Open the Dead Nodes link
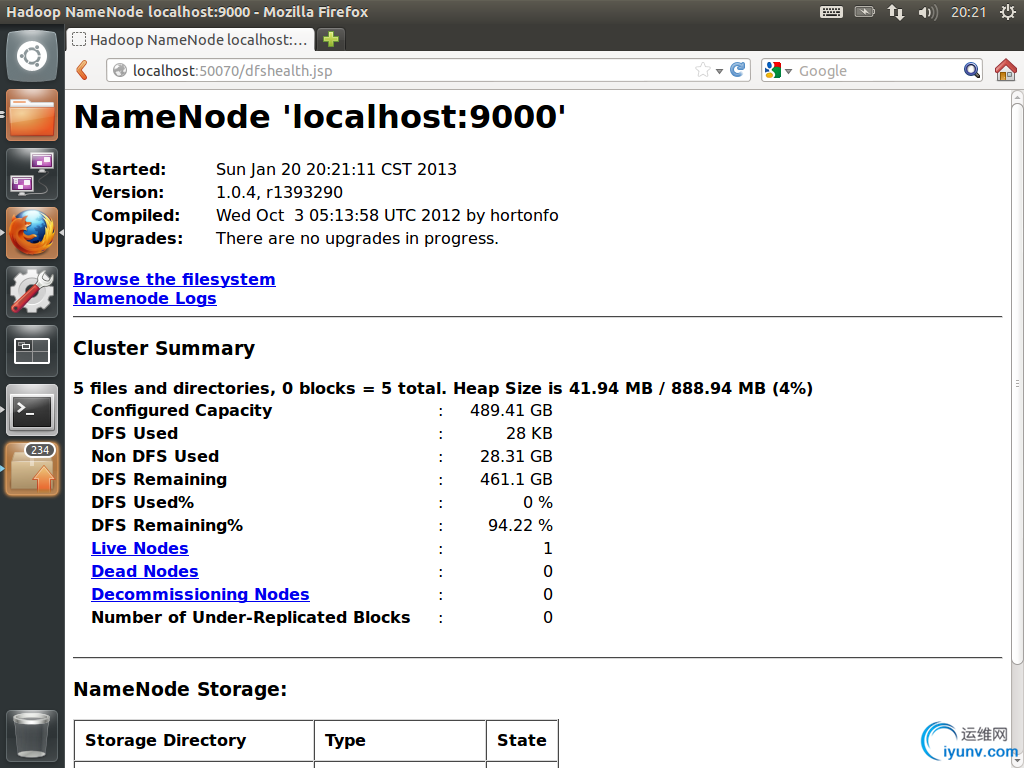 point(145,571)
